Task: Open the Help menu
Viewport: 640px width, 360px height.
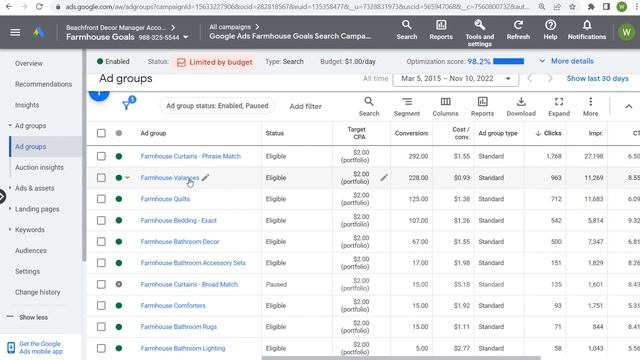Action: [550, 30]
